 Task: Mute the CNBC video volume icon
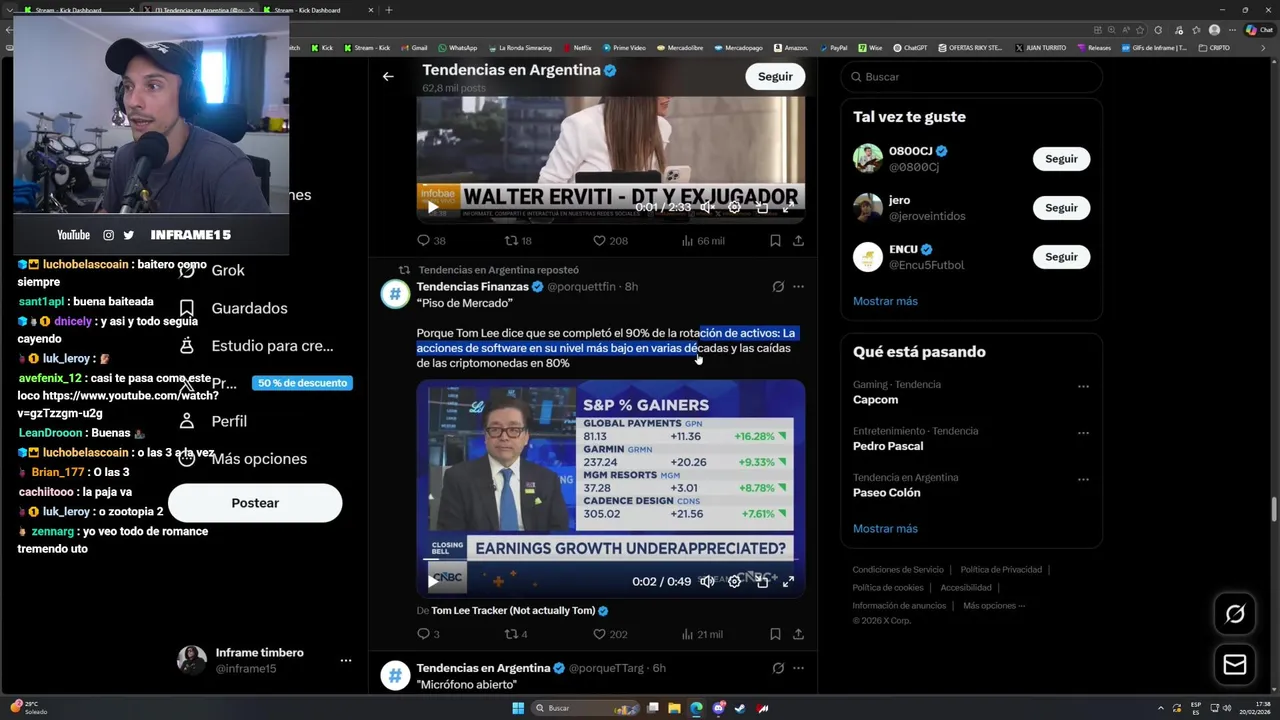(x=706, y=581)
